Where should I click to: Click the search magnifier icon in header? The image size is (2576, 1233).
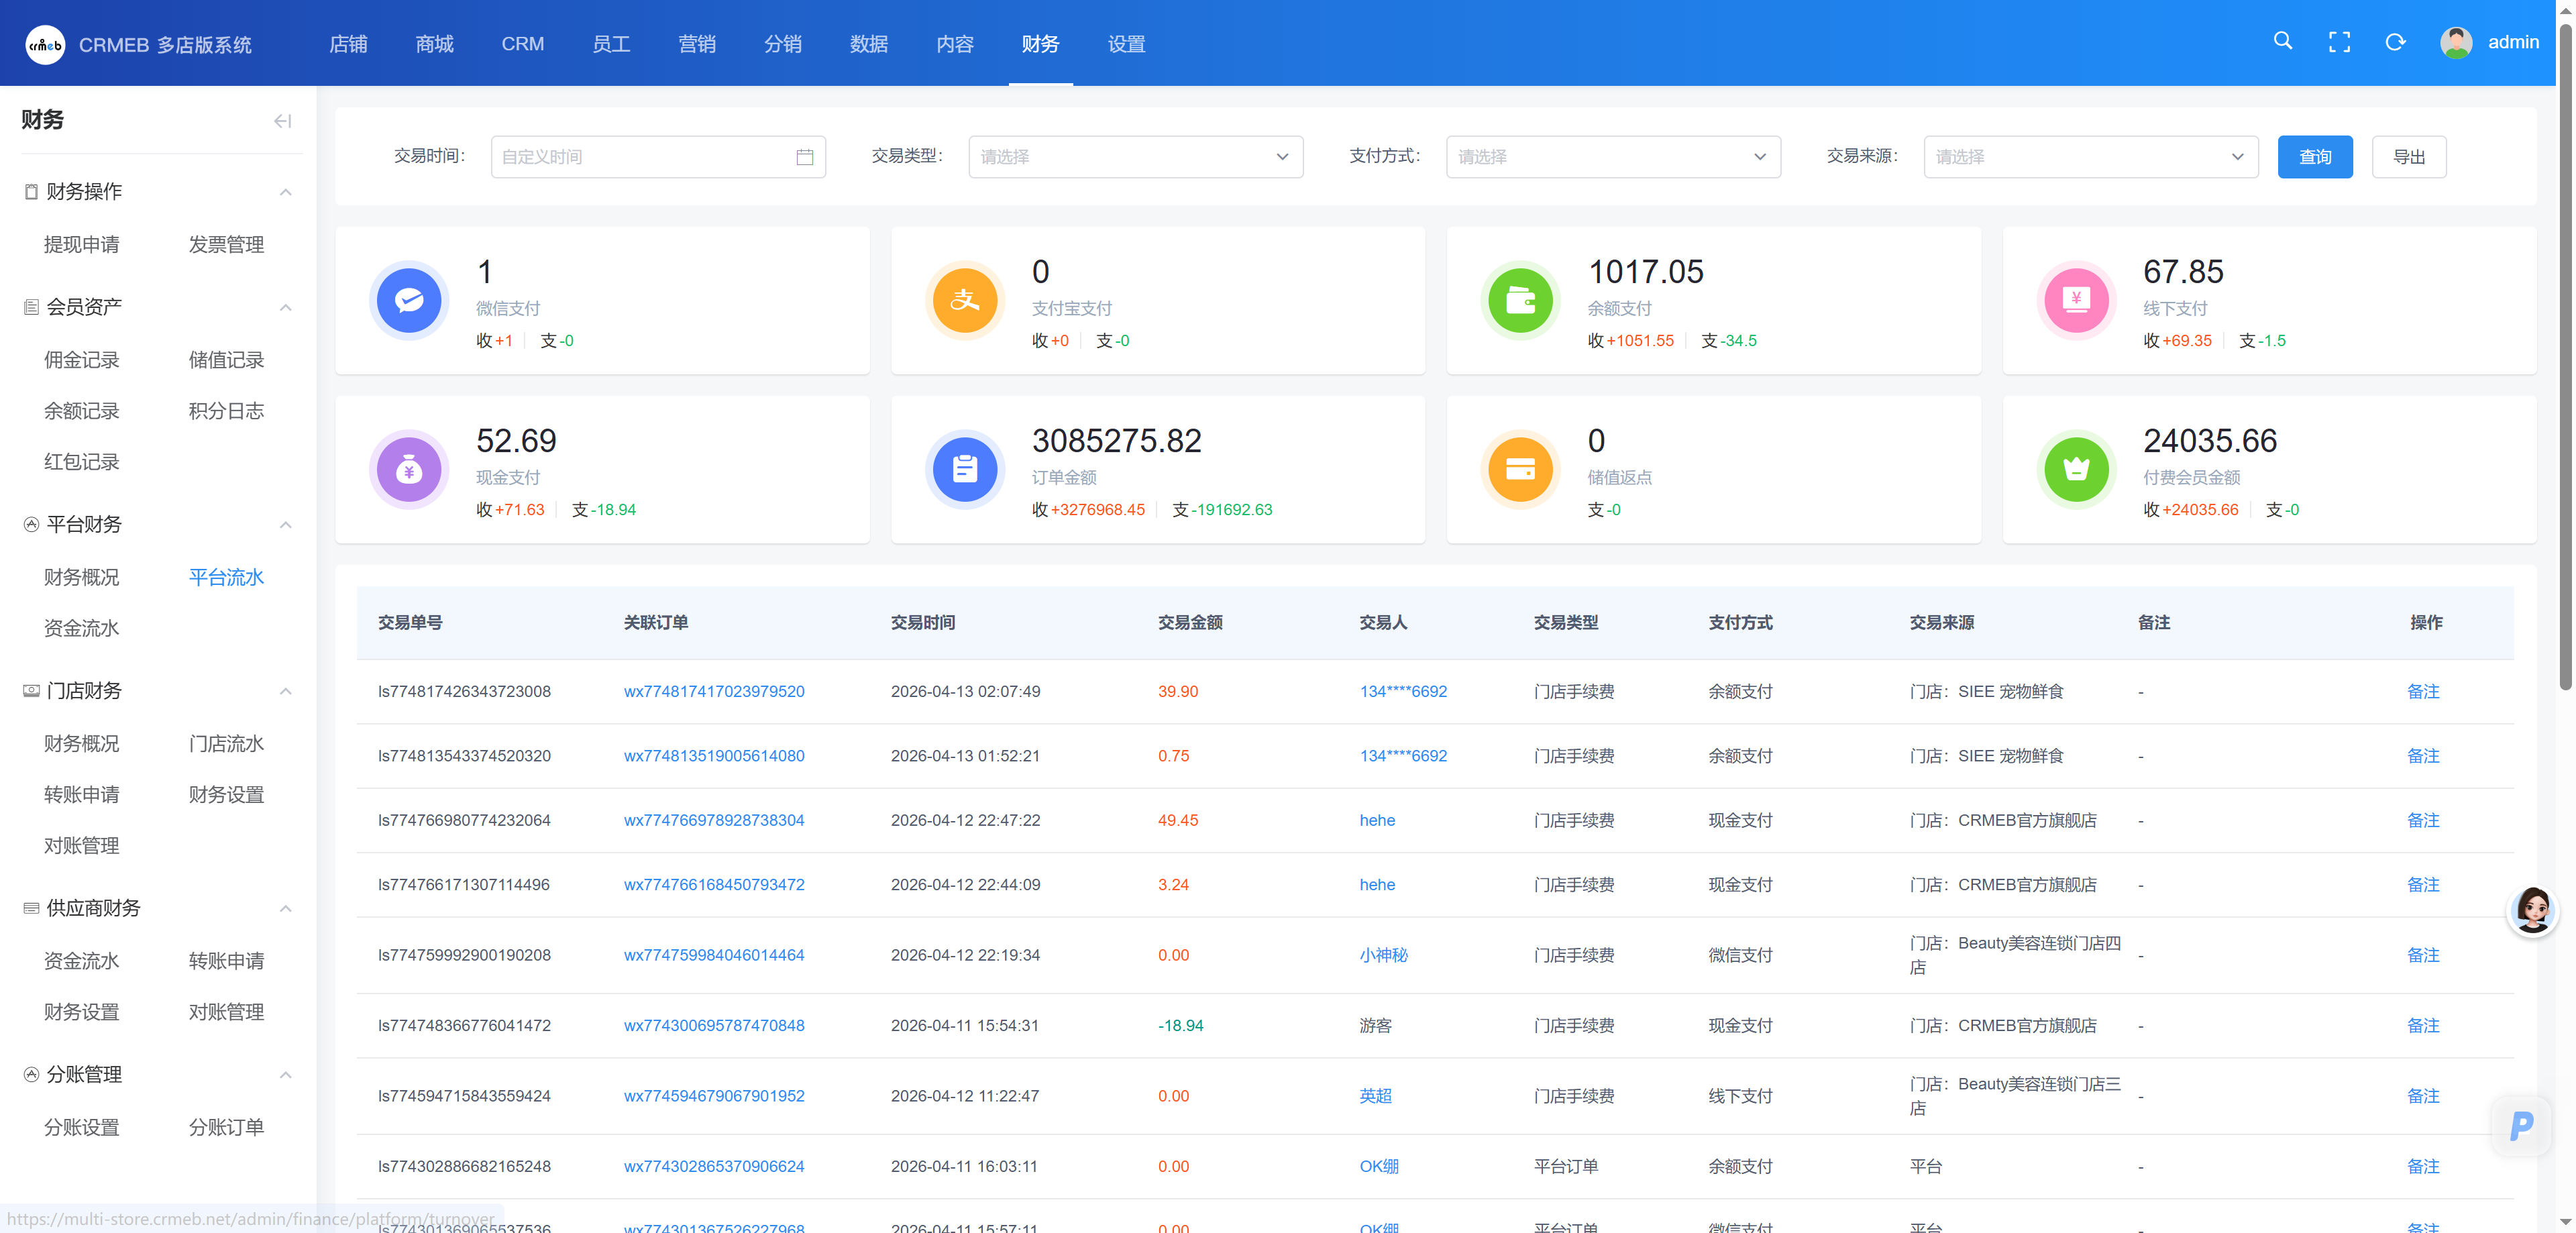click(2282, 41)
